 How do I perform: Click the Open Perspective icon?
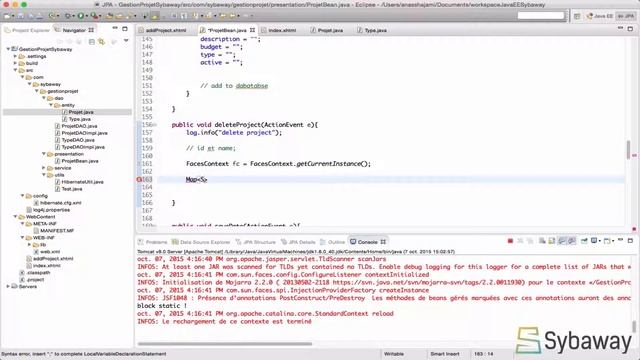tap(577, 16)
